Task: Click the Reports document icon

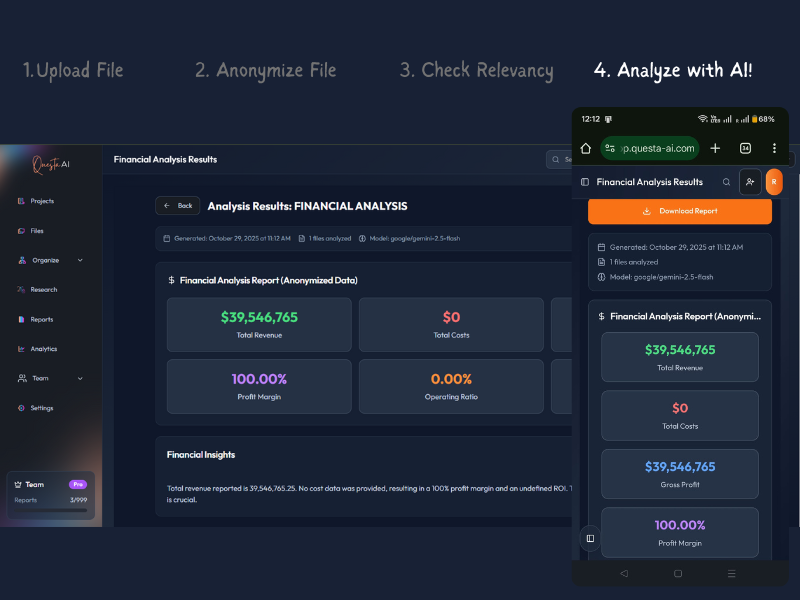Action: [21, 319]
